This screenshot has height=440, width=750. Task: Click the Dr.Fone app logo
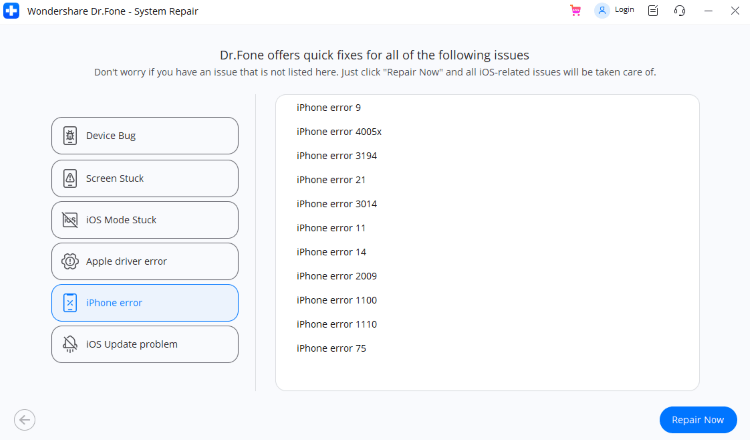[11, 11]
